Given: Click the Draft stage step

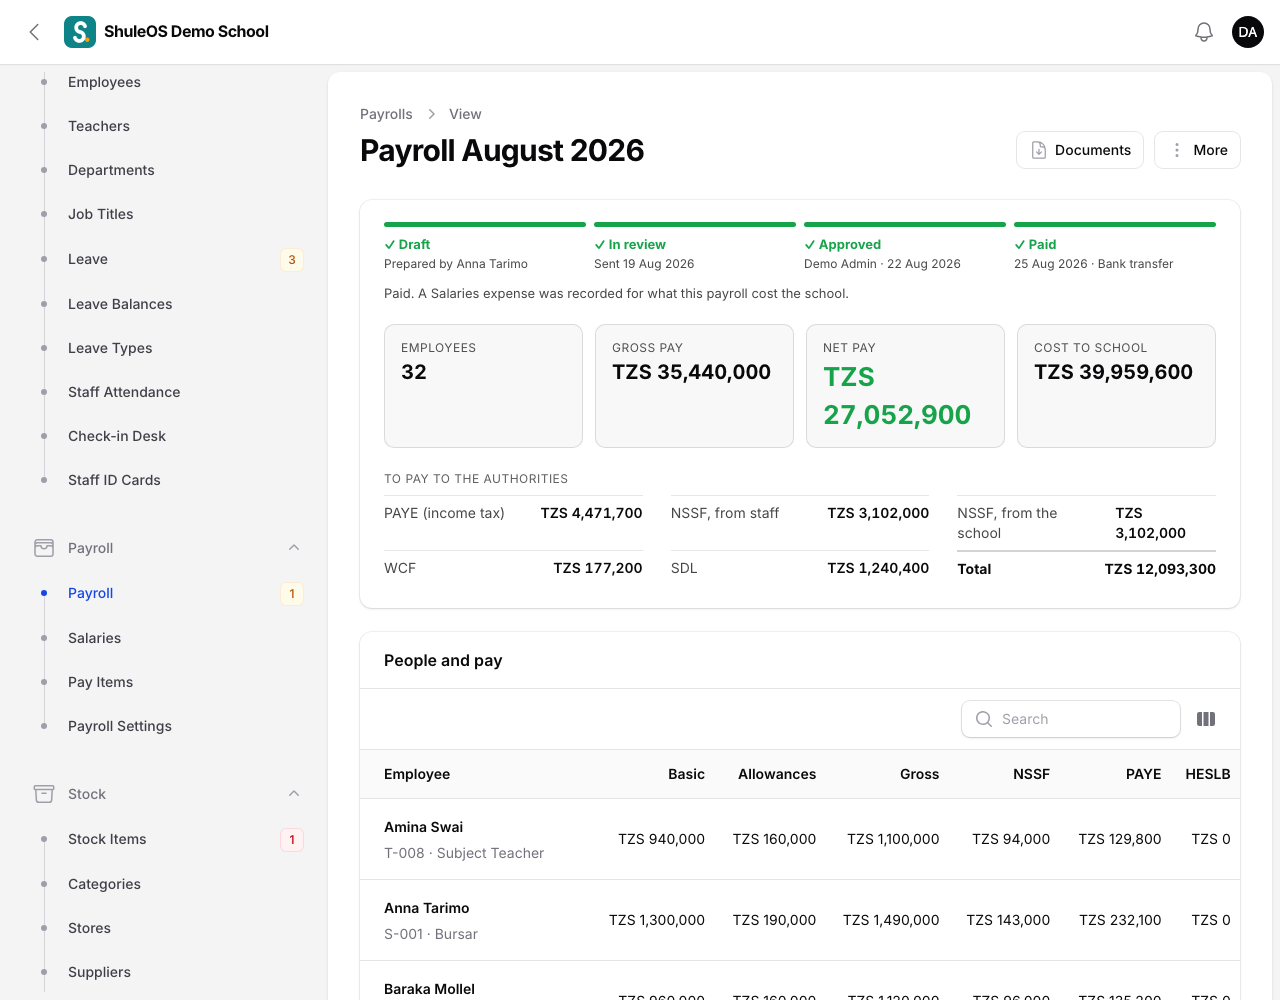Looking at the screenshot, I should click(485, 246).
